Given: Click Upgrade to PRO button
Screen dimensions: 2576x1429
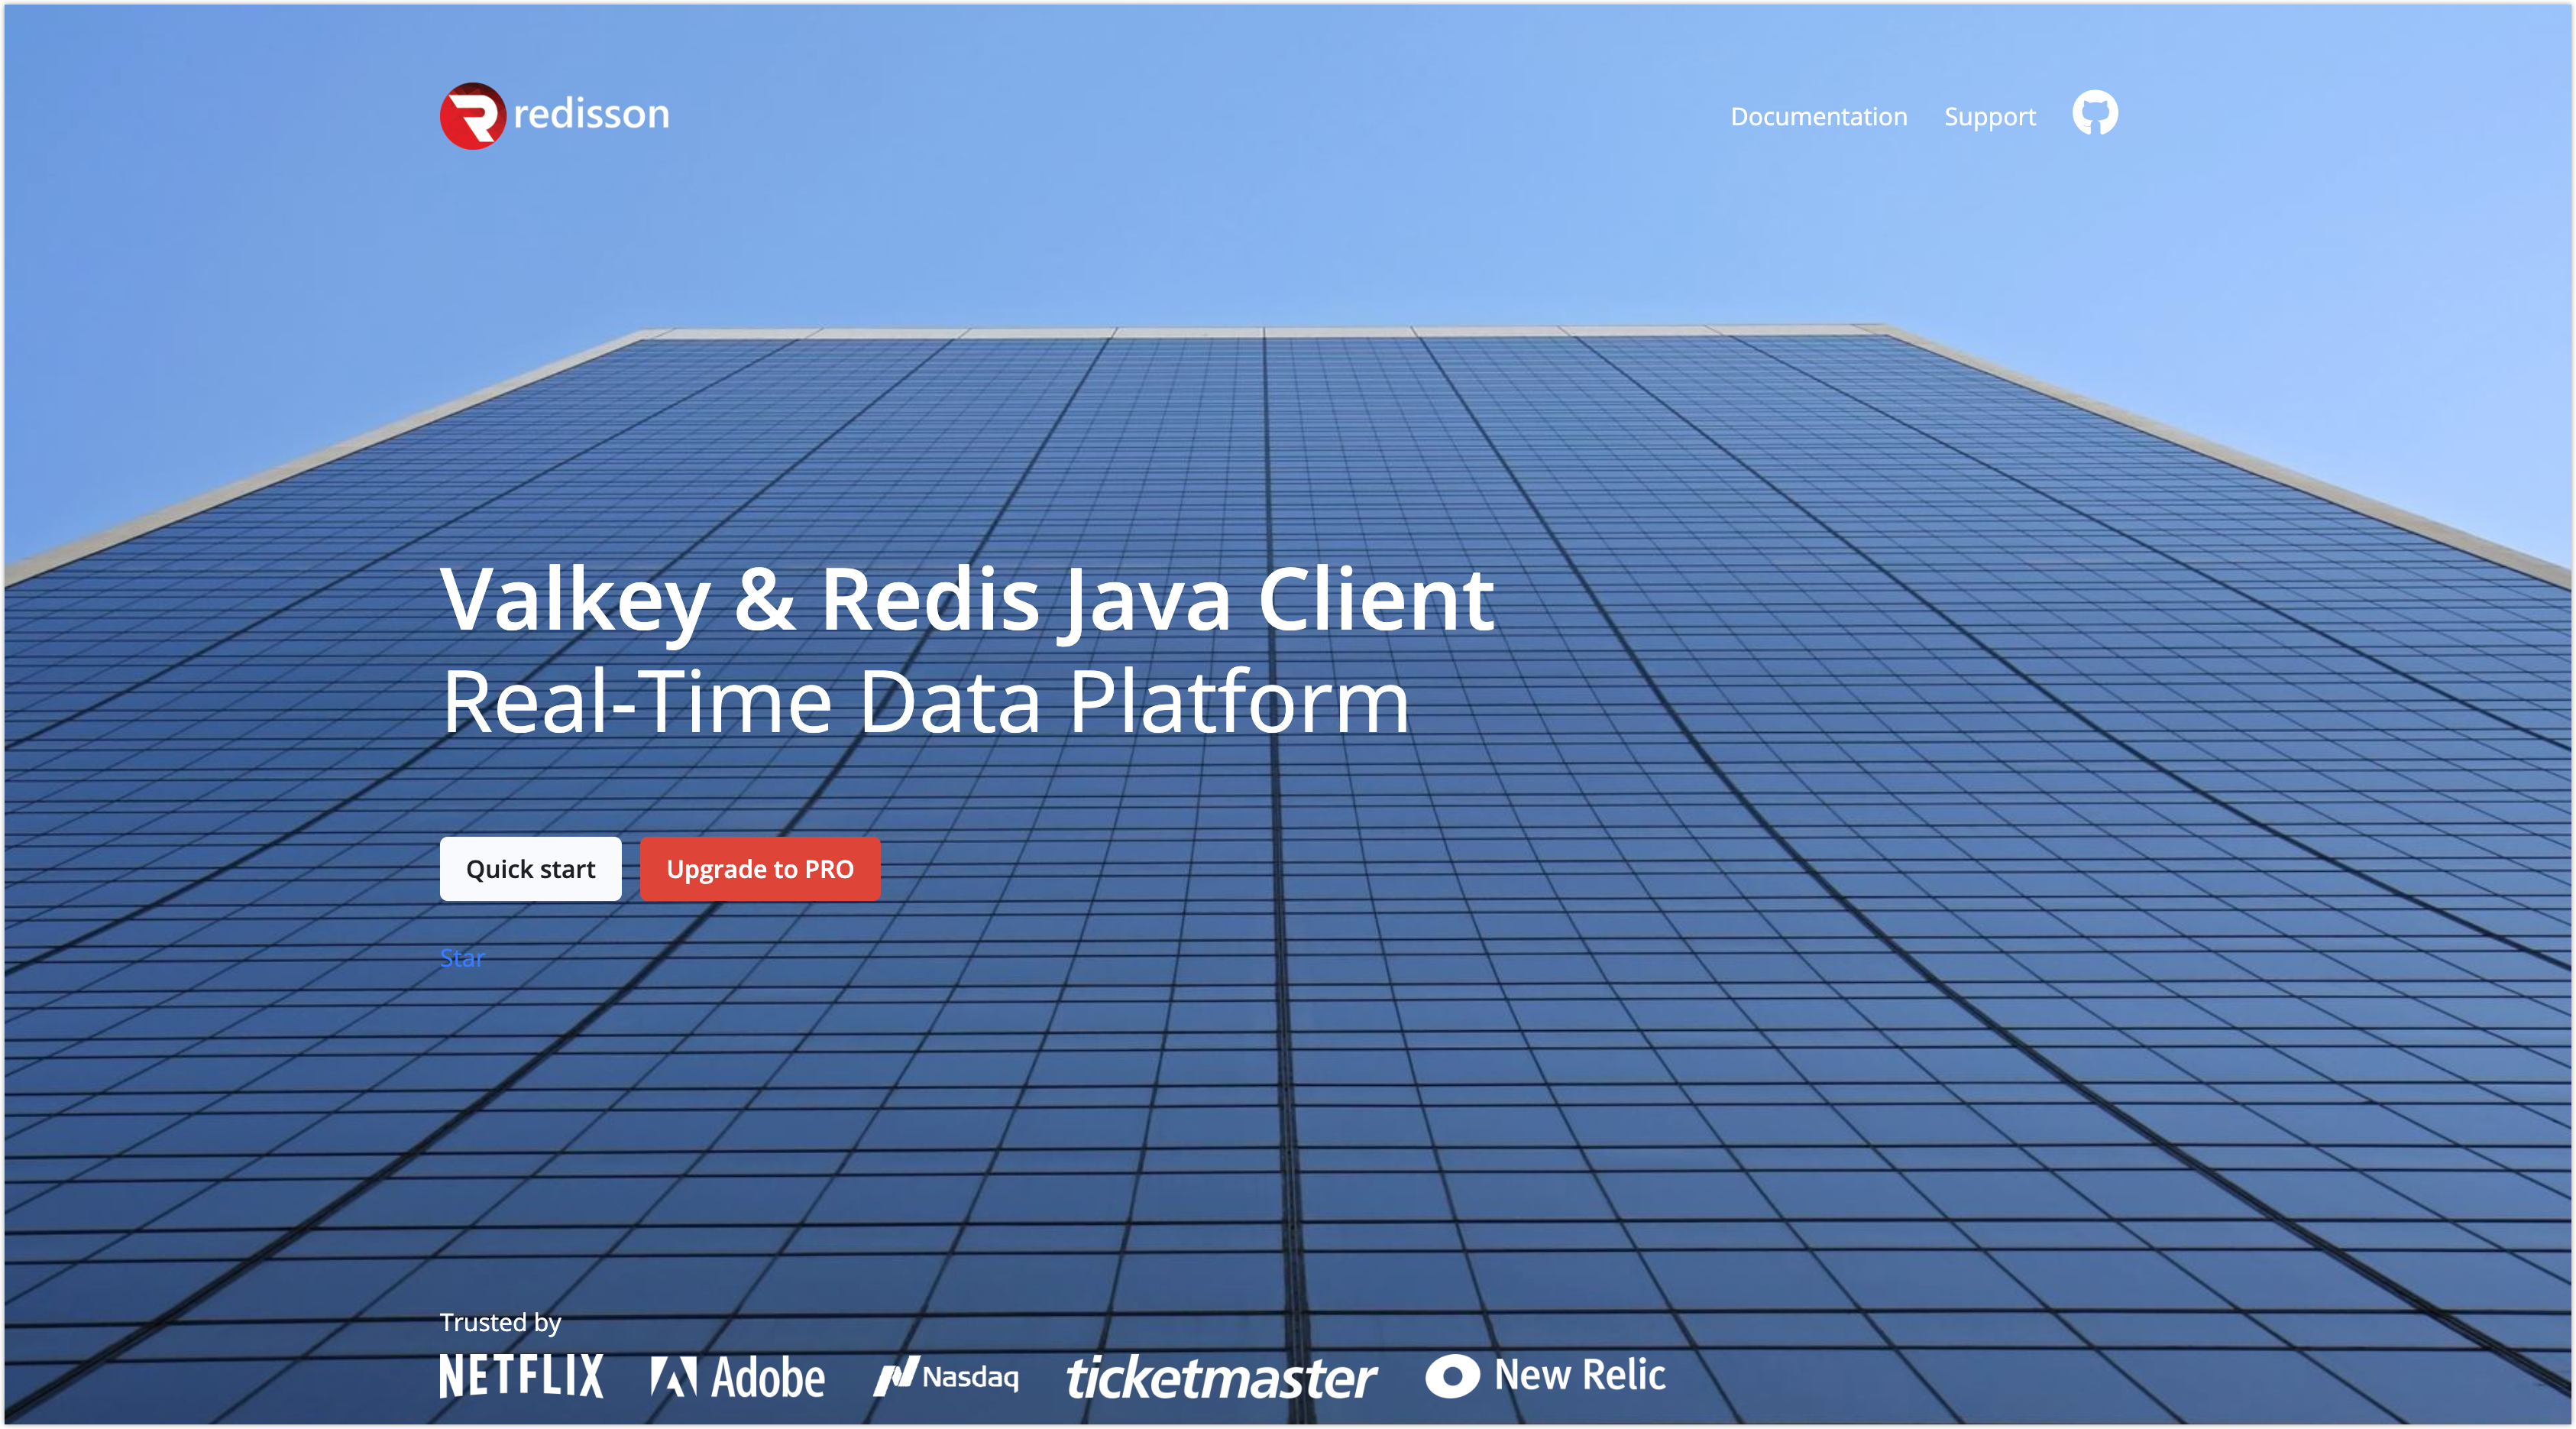Looking at the screenshot, I should coord(760,869).
